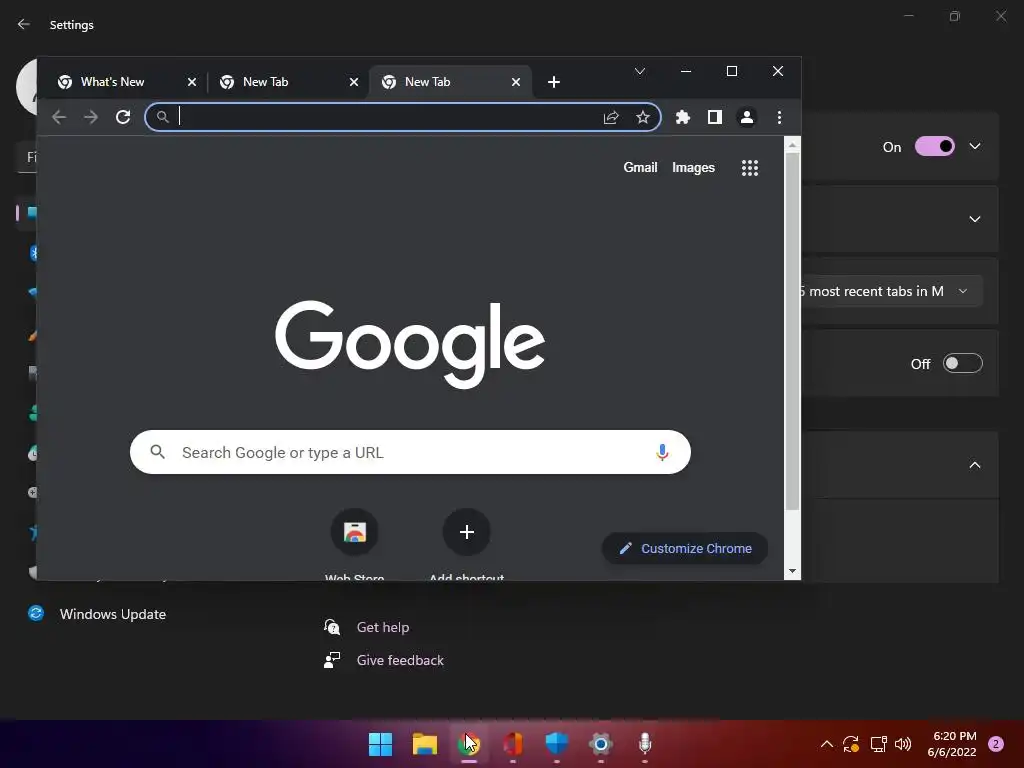Image resolution: width=1024 pixels, height=768 pixels.
Task: Show hidden system tray icons
Action: (826, 744)
